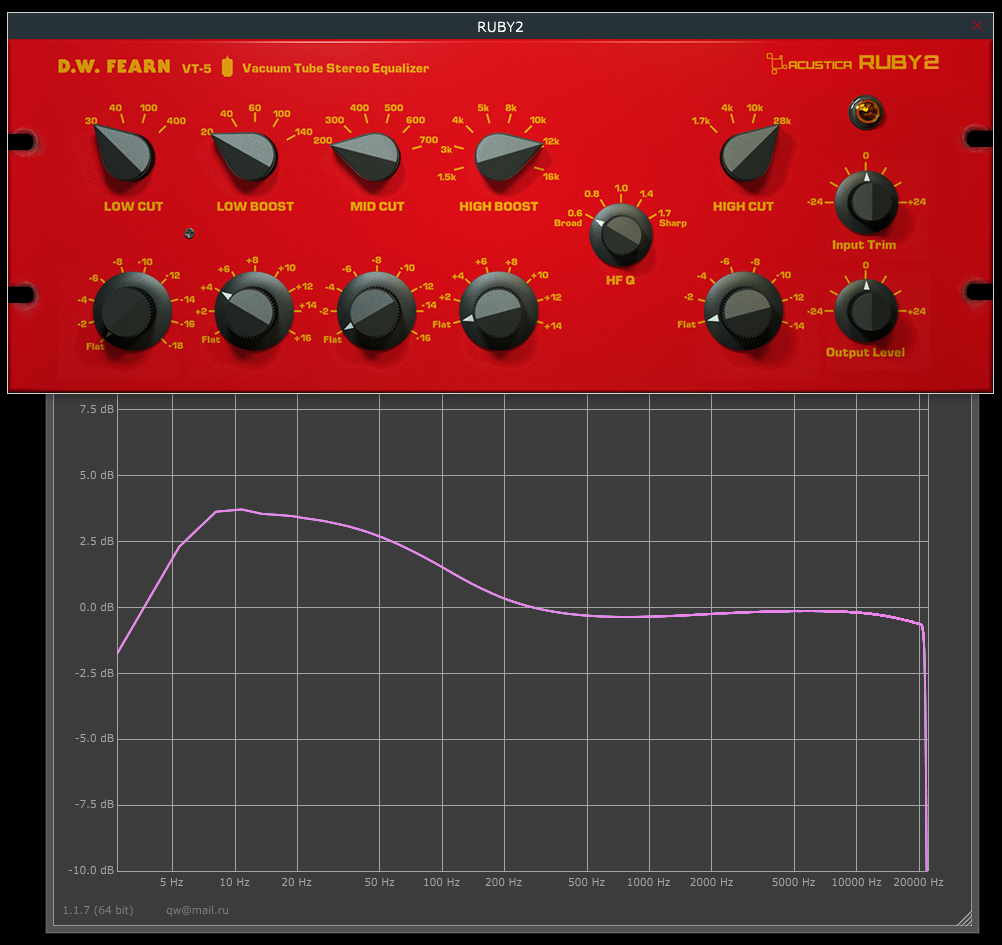Click the "400" marking on the Low Cut dial
Viewport: 1002px width, 945px height.
(x=176, y=120)
